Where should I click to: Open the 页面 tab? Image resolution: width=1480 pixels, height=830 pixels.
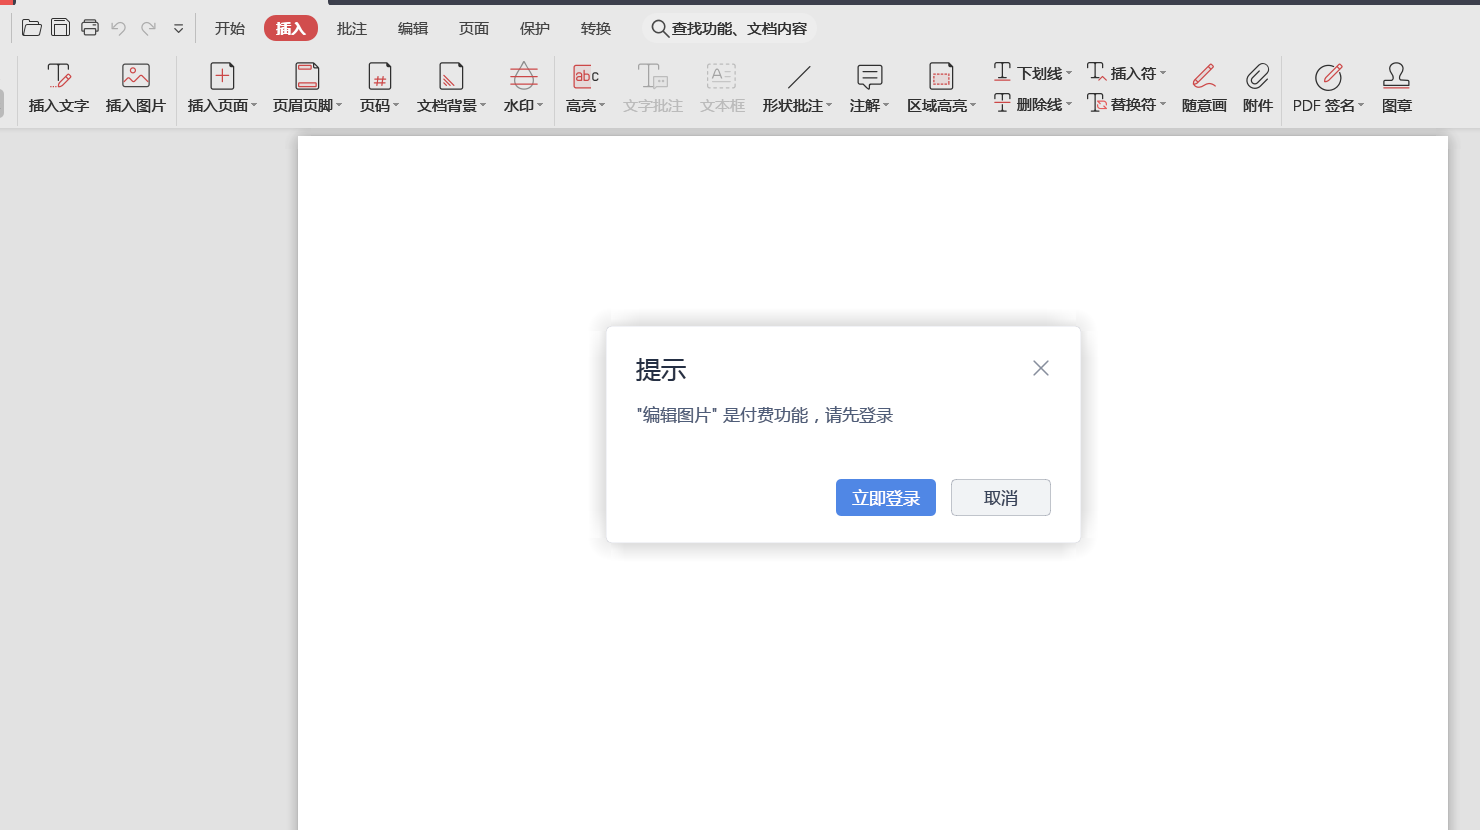(x=474, y=29)
